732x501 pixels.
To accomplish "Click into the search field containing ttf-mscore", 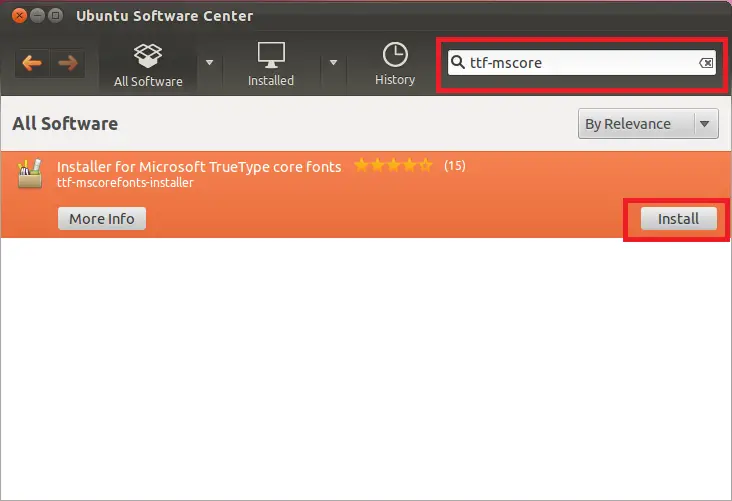I will [581, 63].
